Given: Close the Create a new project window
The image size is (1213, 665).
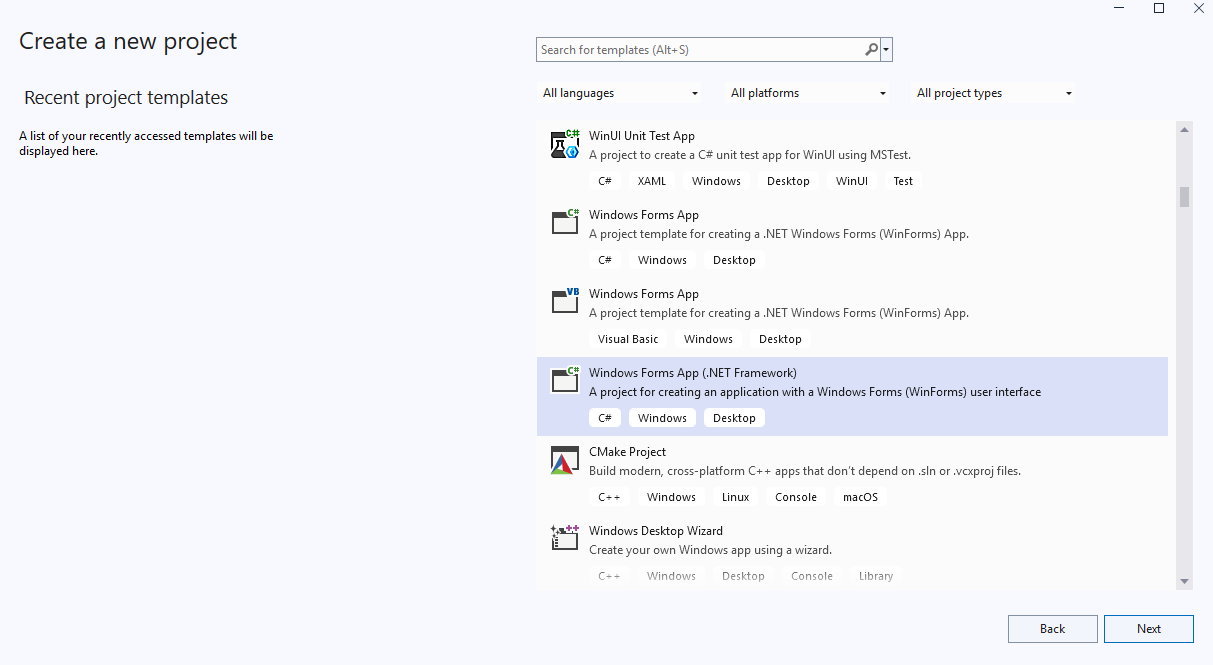Looking at the screenshot, I should coord(1199,8).
